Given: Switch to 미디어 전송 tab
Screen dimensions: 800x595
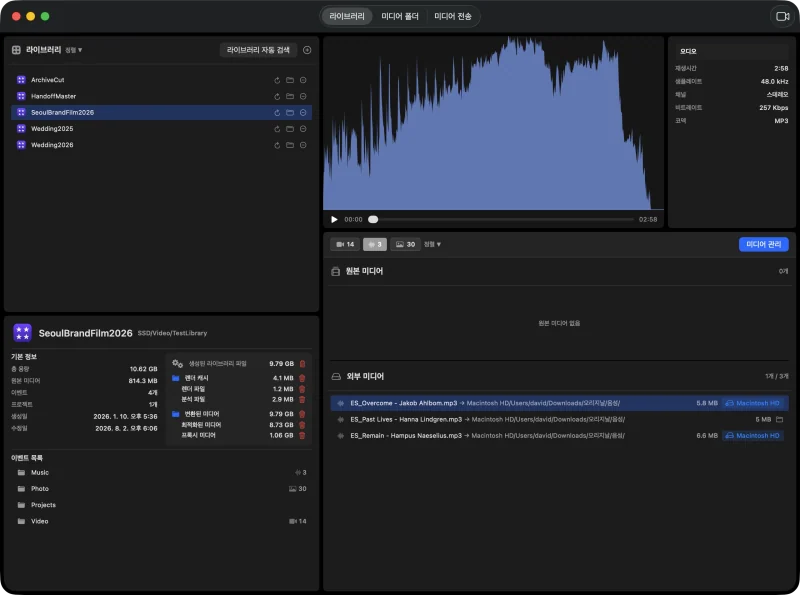Looking at the screenshot, I should [453, 16].
